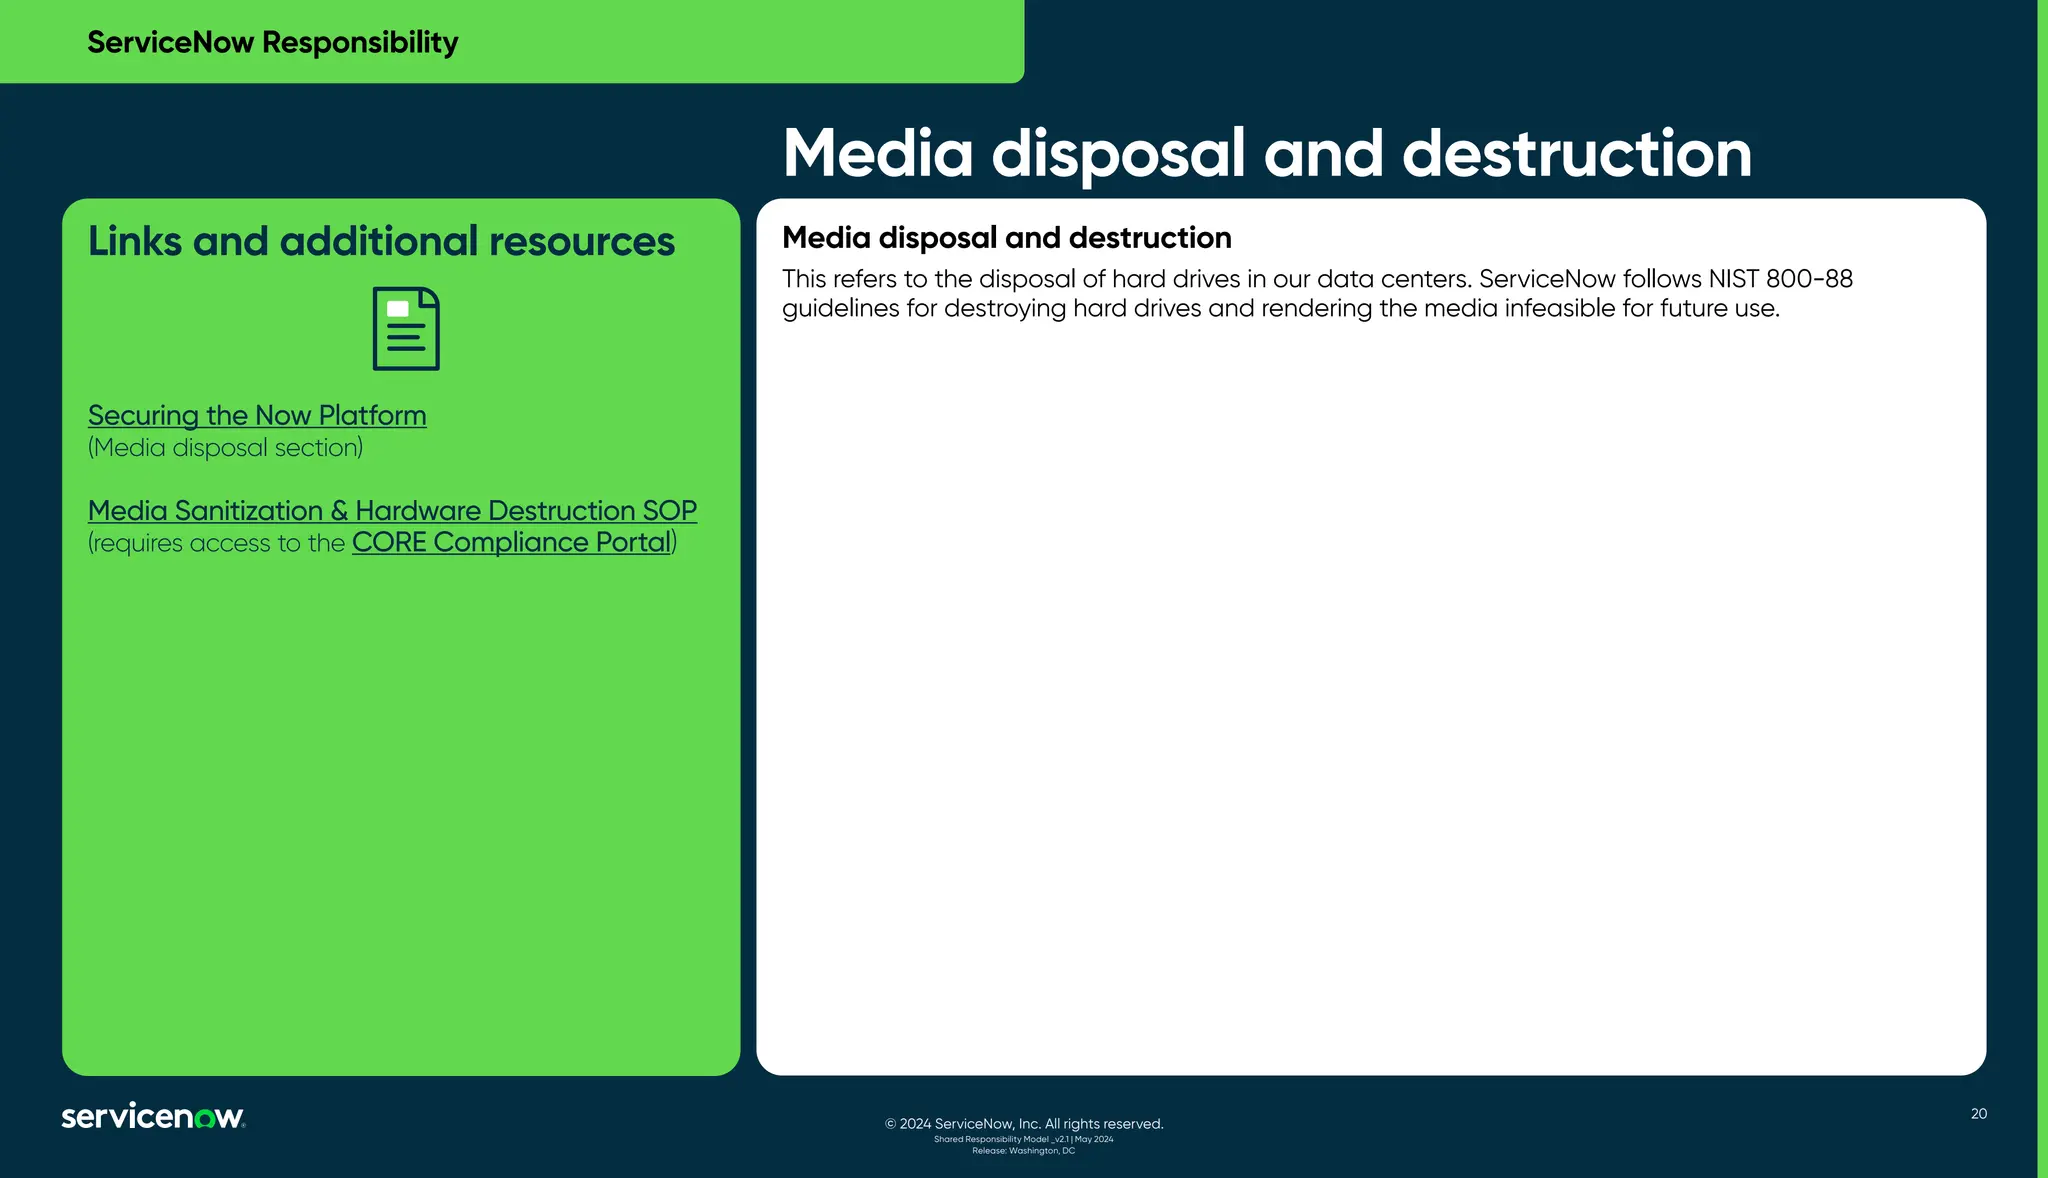The width and height of the screenshot is (2048, 1178).
Task: Click the NIST 800-88 guidelines paragraph
Action: [1316, 293]
